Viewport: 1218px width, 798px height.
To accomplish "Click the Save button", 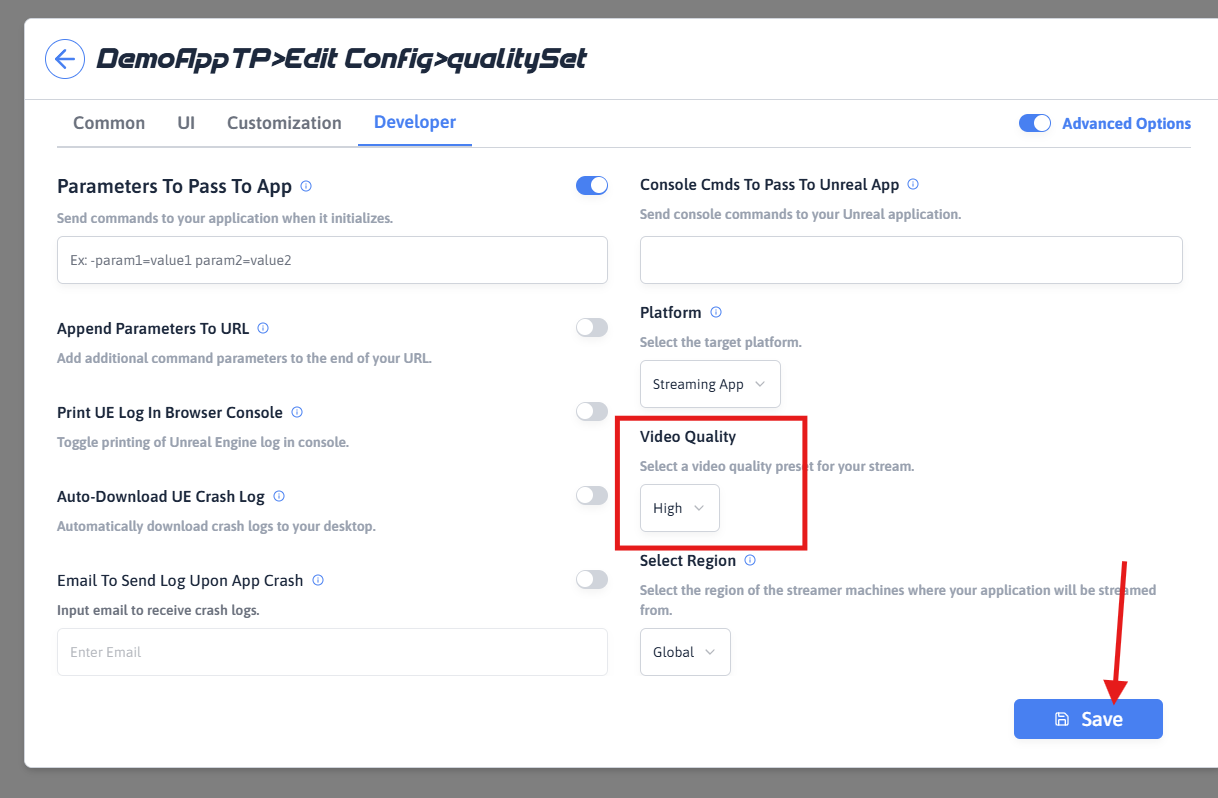I will pyautogui.click(x=1088, y=719).
